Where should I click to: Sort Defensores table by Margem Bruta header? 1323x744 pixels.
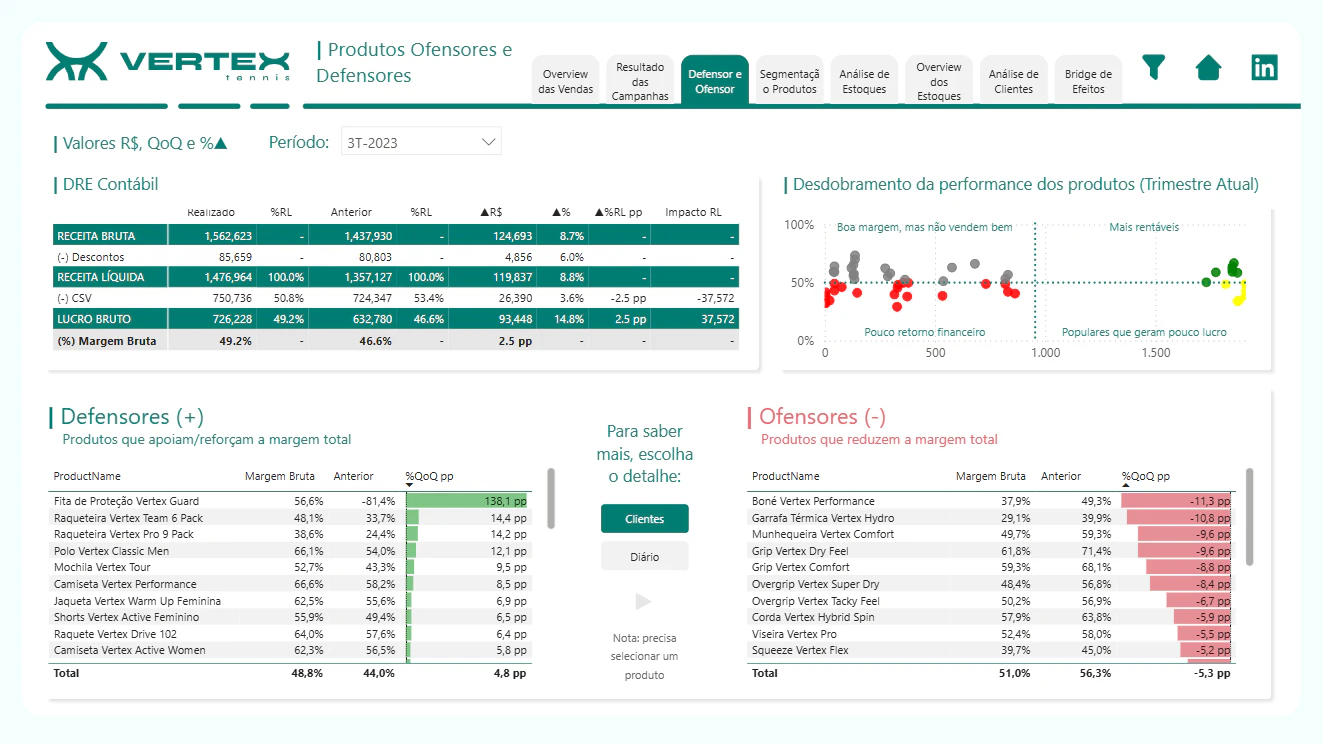coord(280,476)
